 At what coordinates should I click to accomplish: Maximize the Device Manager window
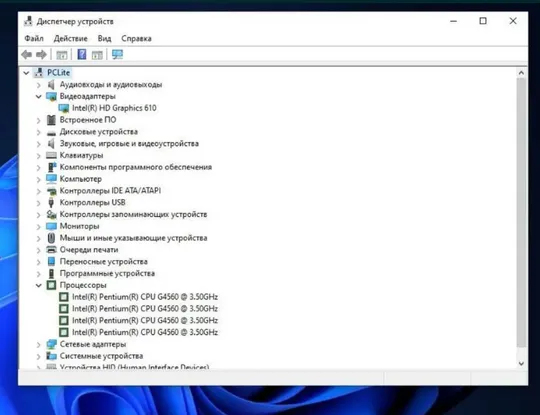(x=483, y=21)
